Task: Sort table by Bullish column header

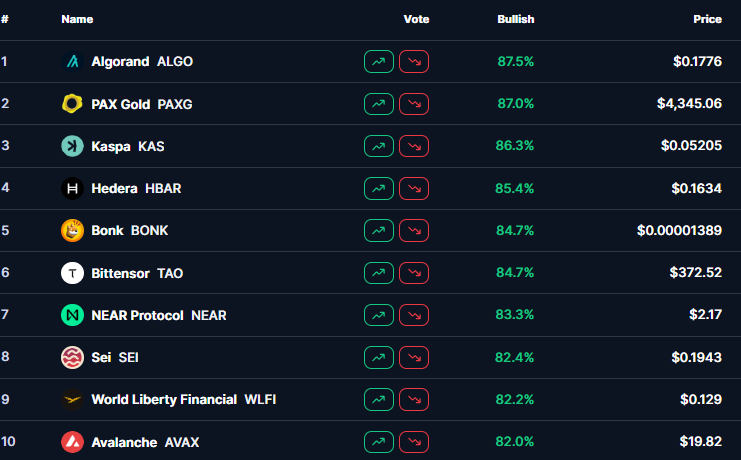Action: pos(515,19)
